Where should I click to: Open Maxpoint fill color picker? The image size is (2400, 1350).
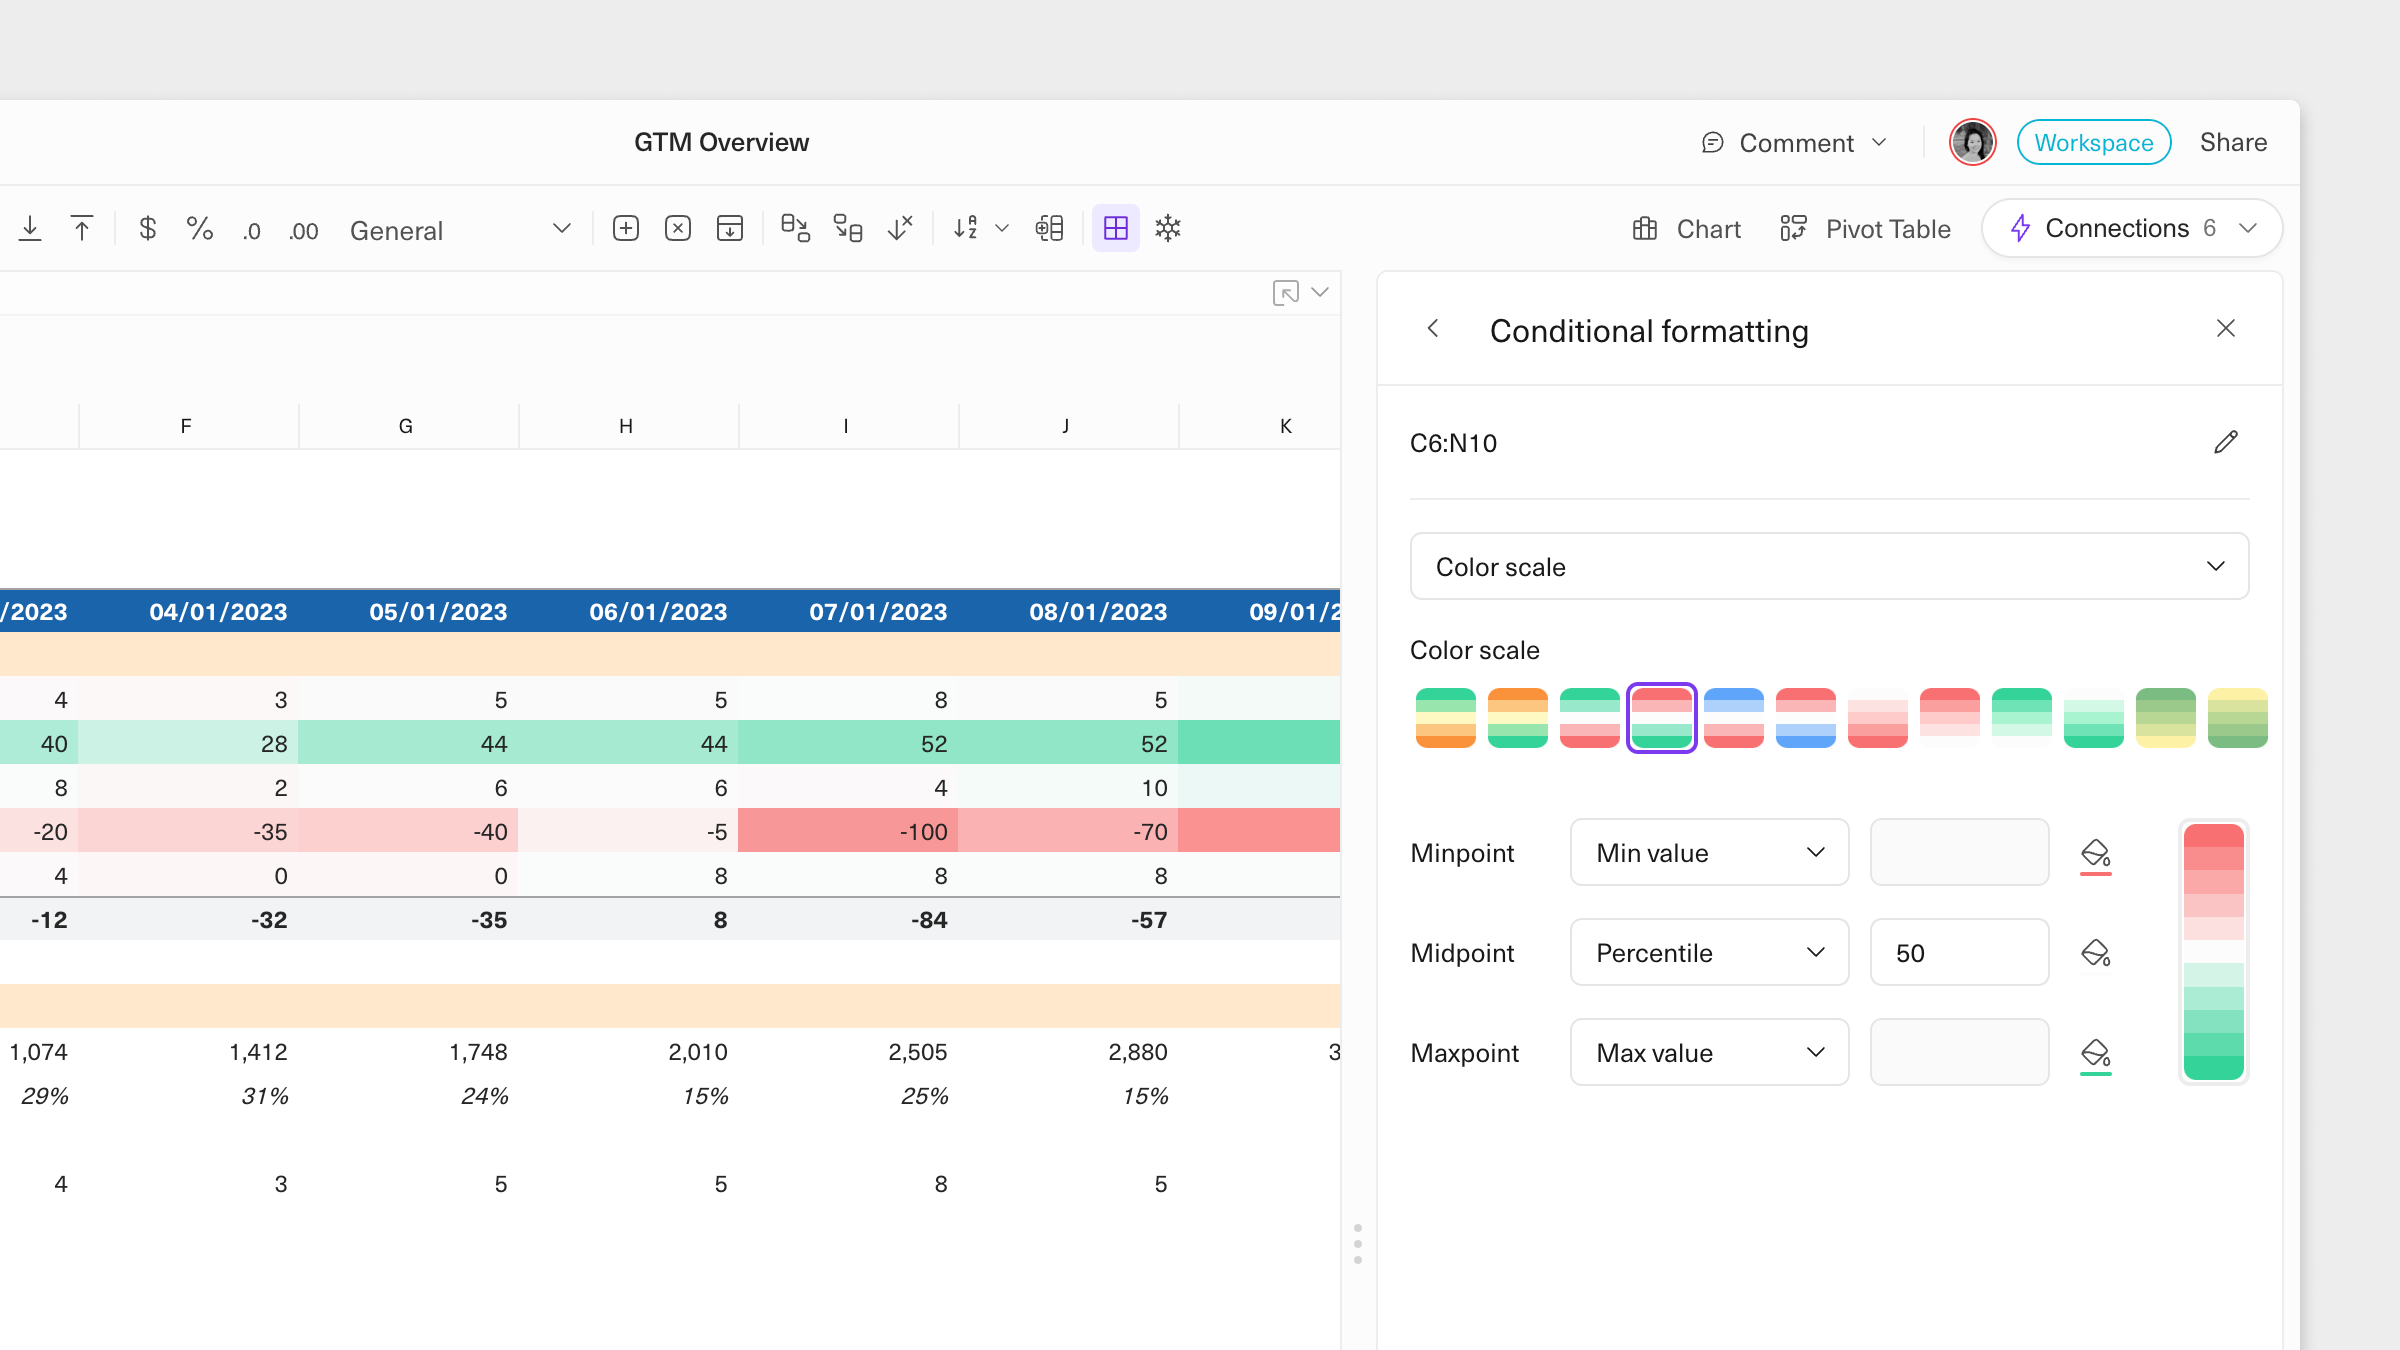pyautogui.click(x=2096, y=1054)
